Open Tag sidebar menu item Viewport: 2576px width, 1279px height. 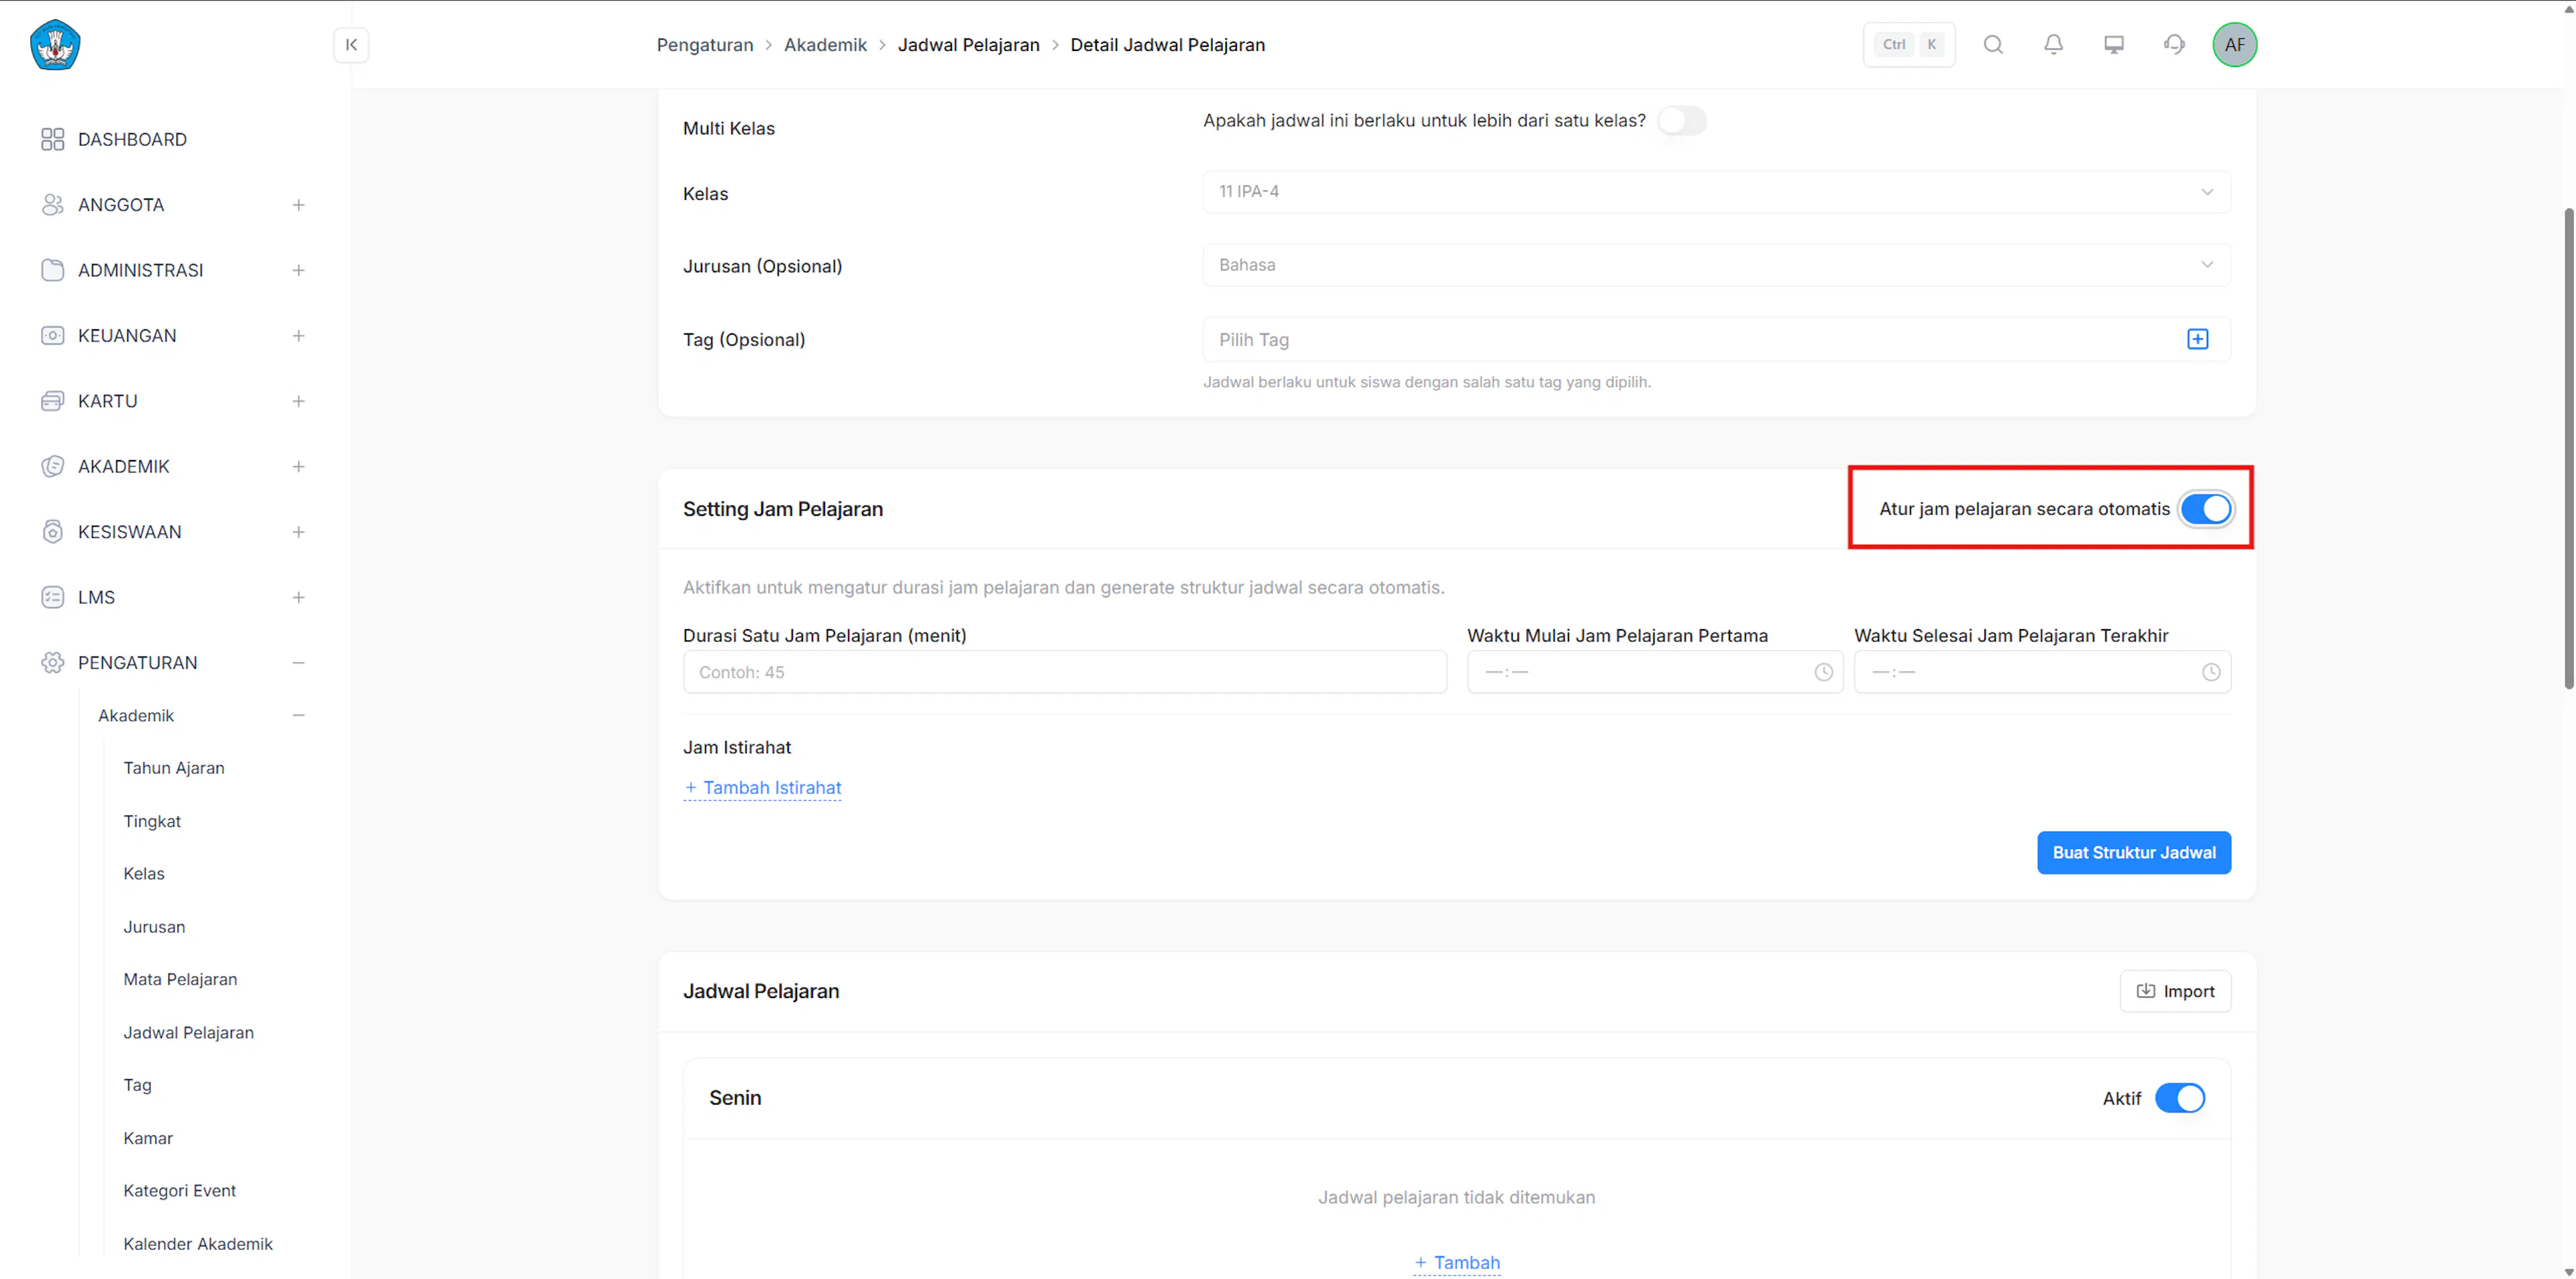(137, 1085)
